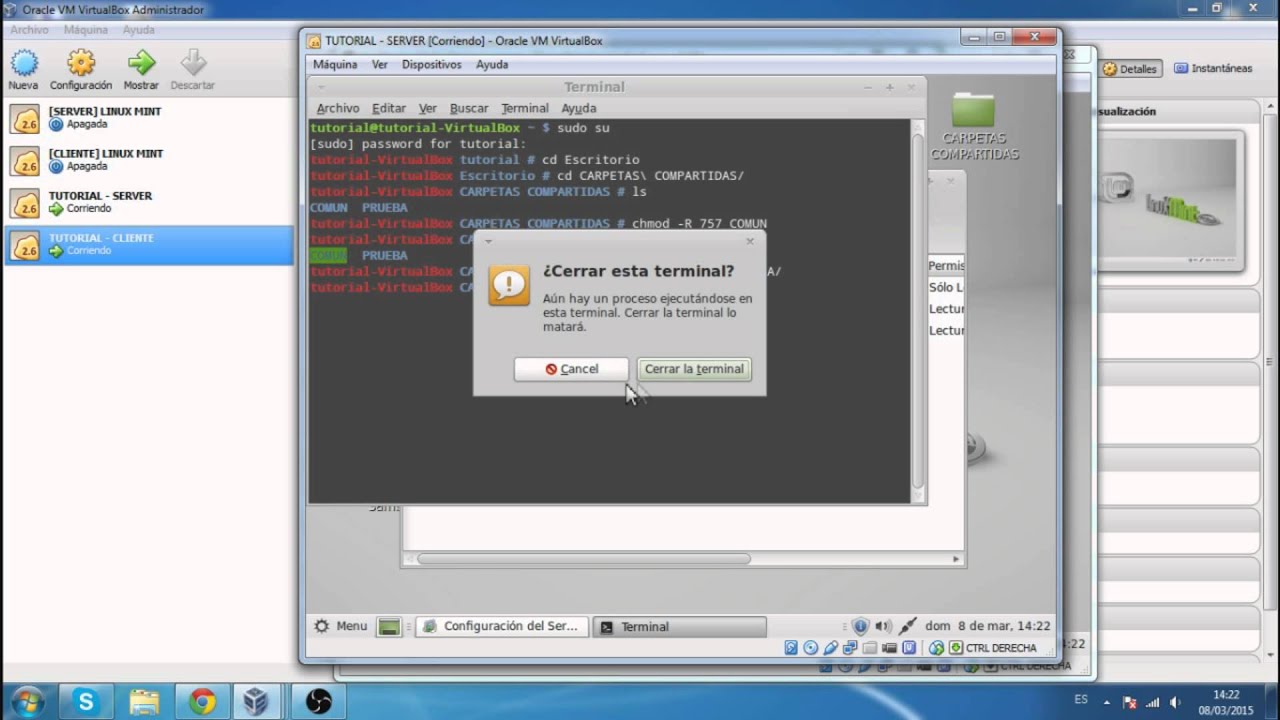Screen dimensions: 1280x720
Task: Click the green Mostrar arrow icon
Action: tap(141, 64)
